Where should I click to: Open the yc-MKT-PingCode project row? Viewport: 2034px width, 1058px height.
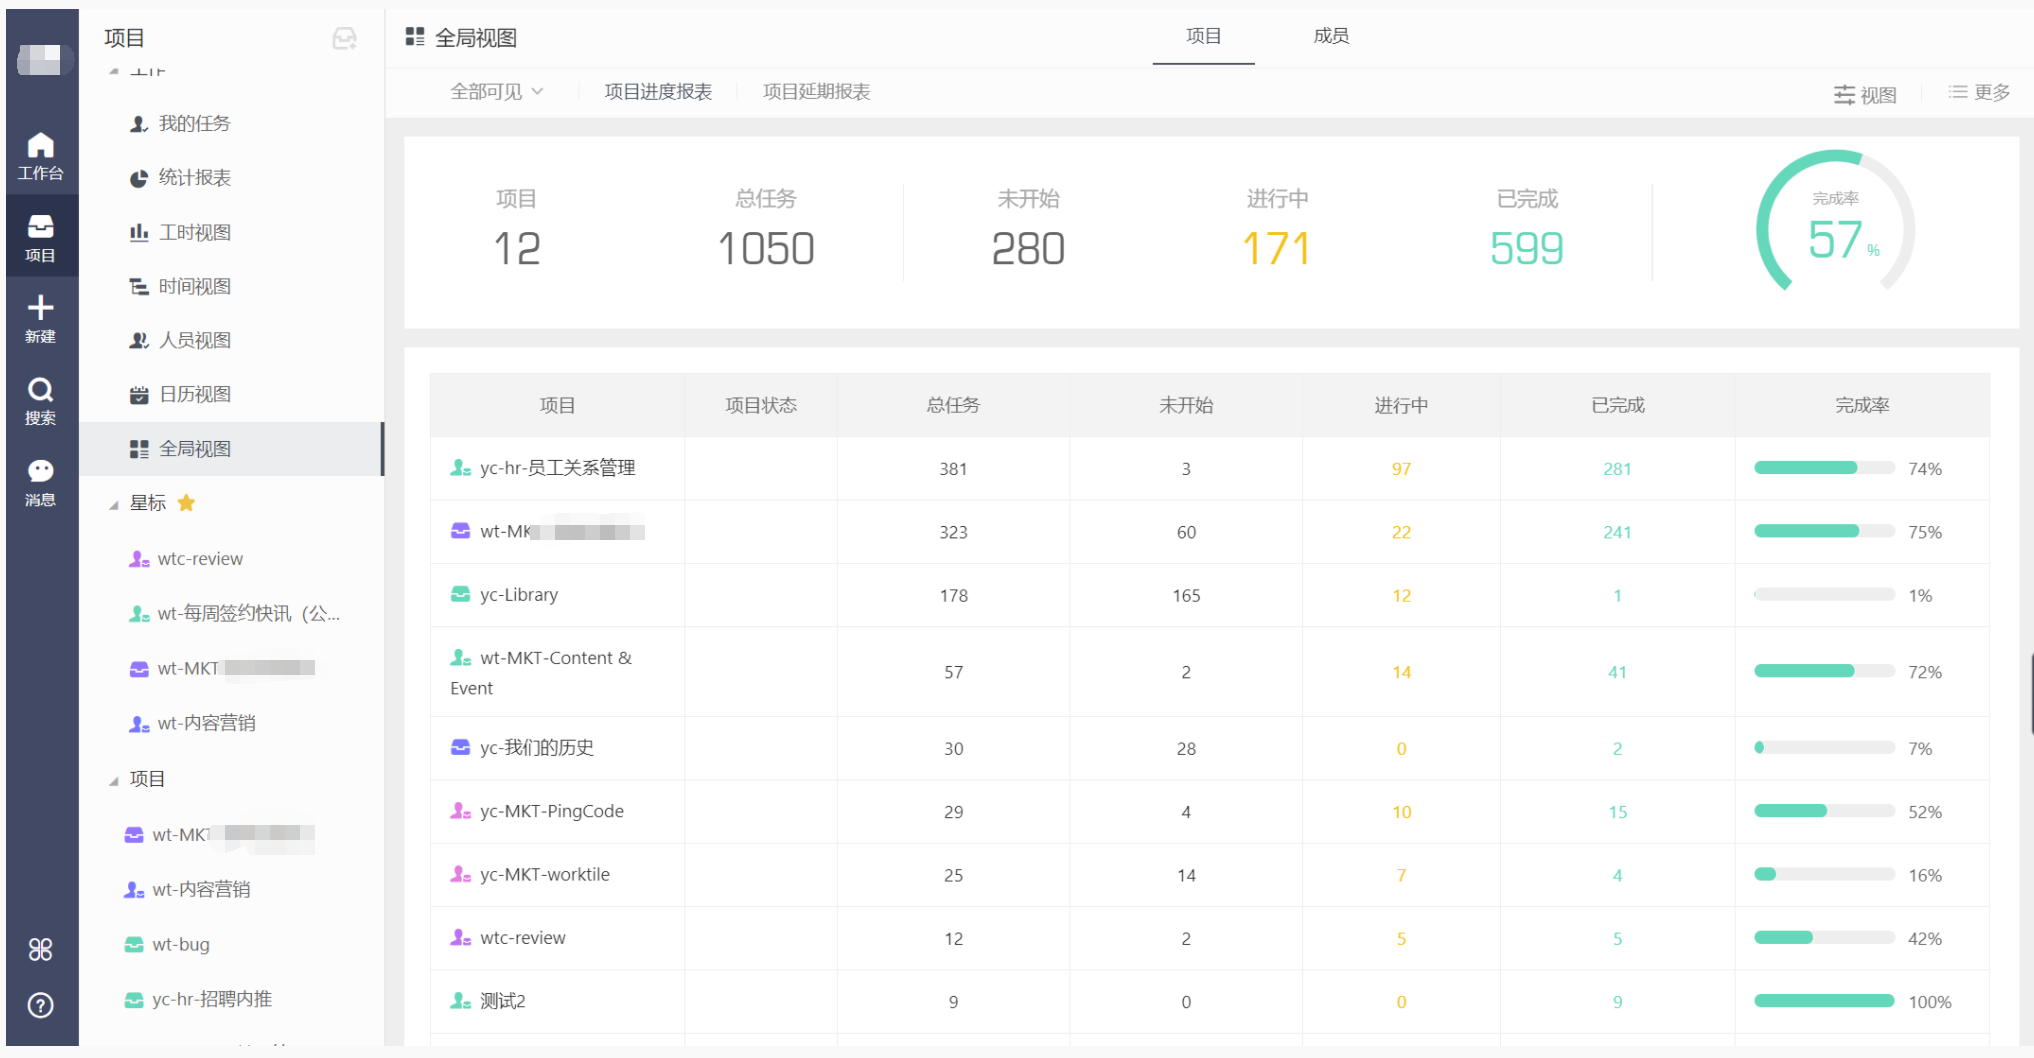coord(551,811)
